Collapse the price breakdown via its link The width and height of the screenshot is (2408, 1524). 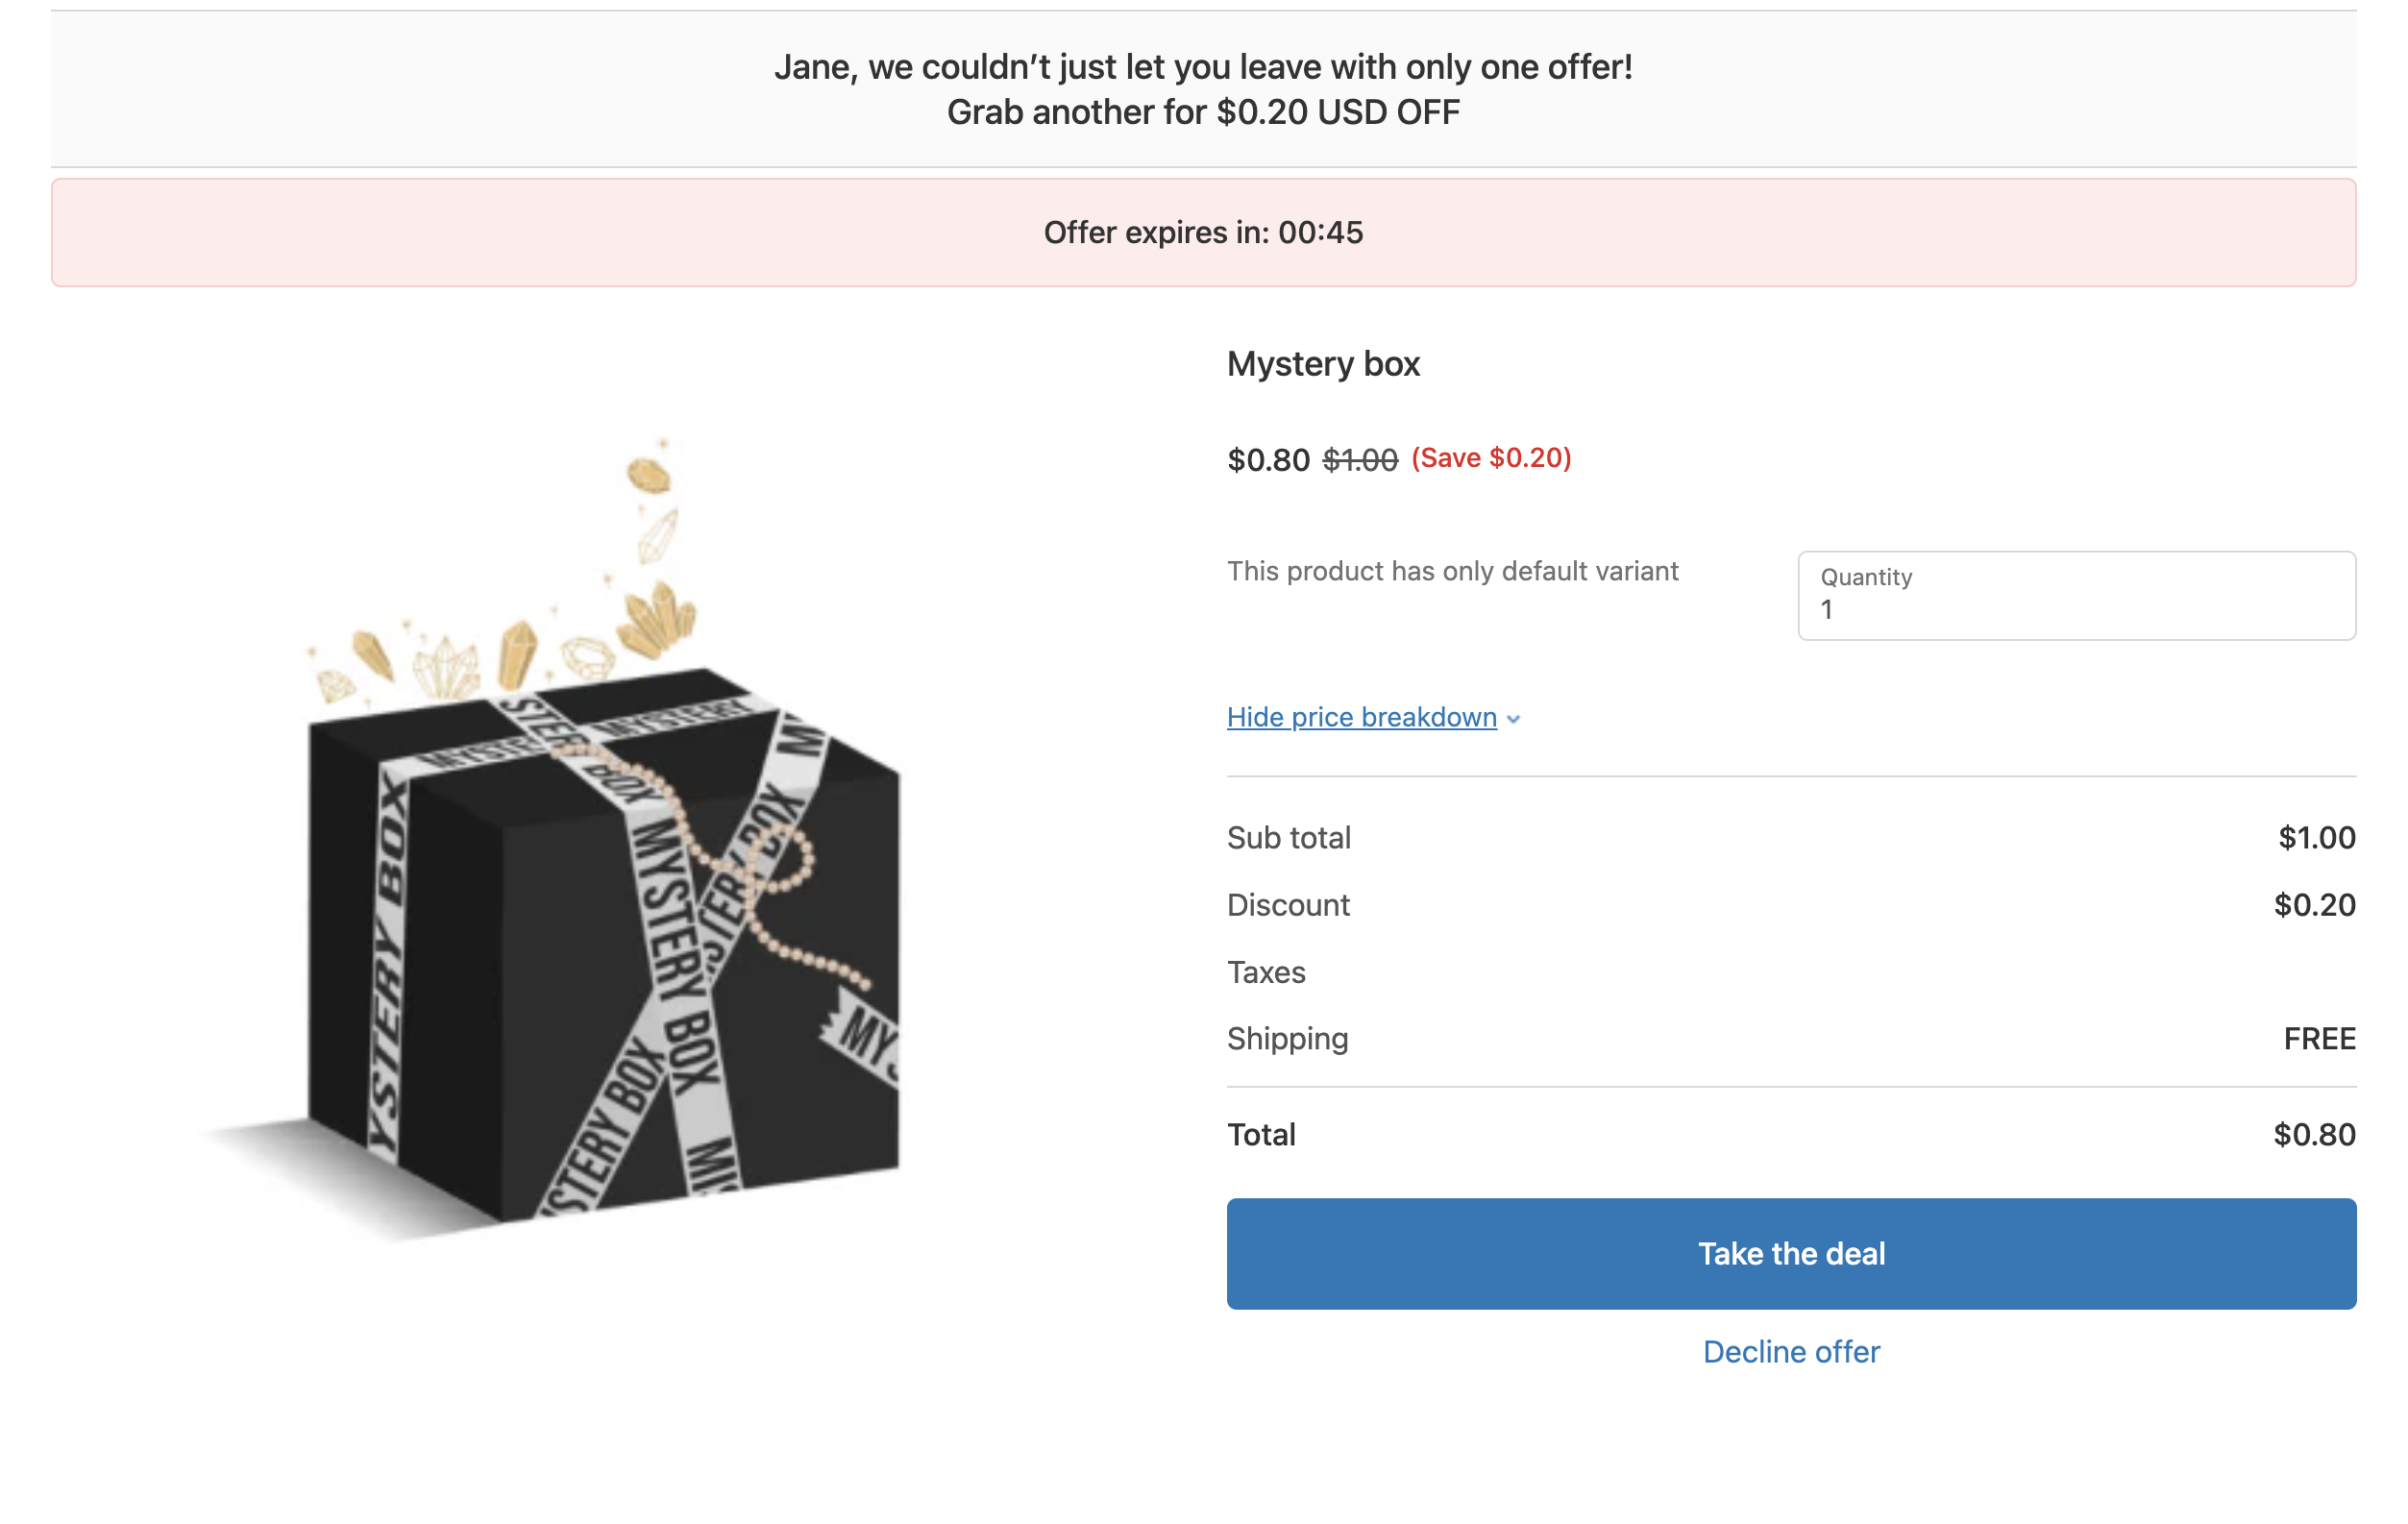click(x=1361, y=717)
